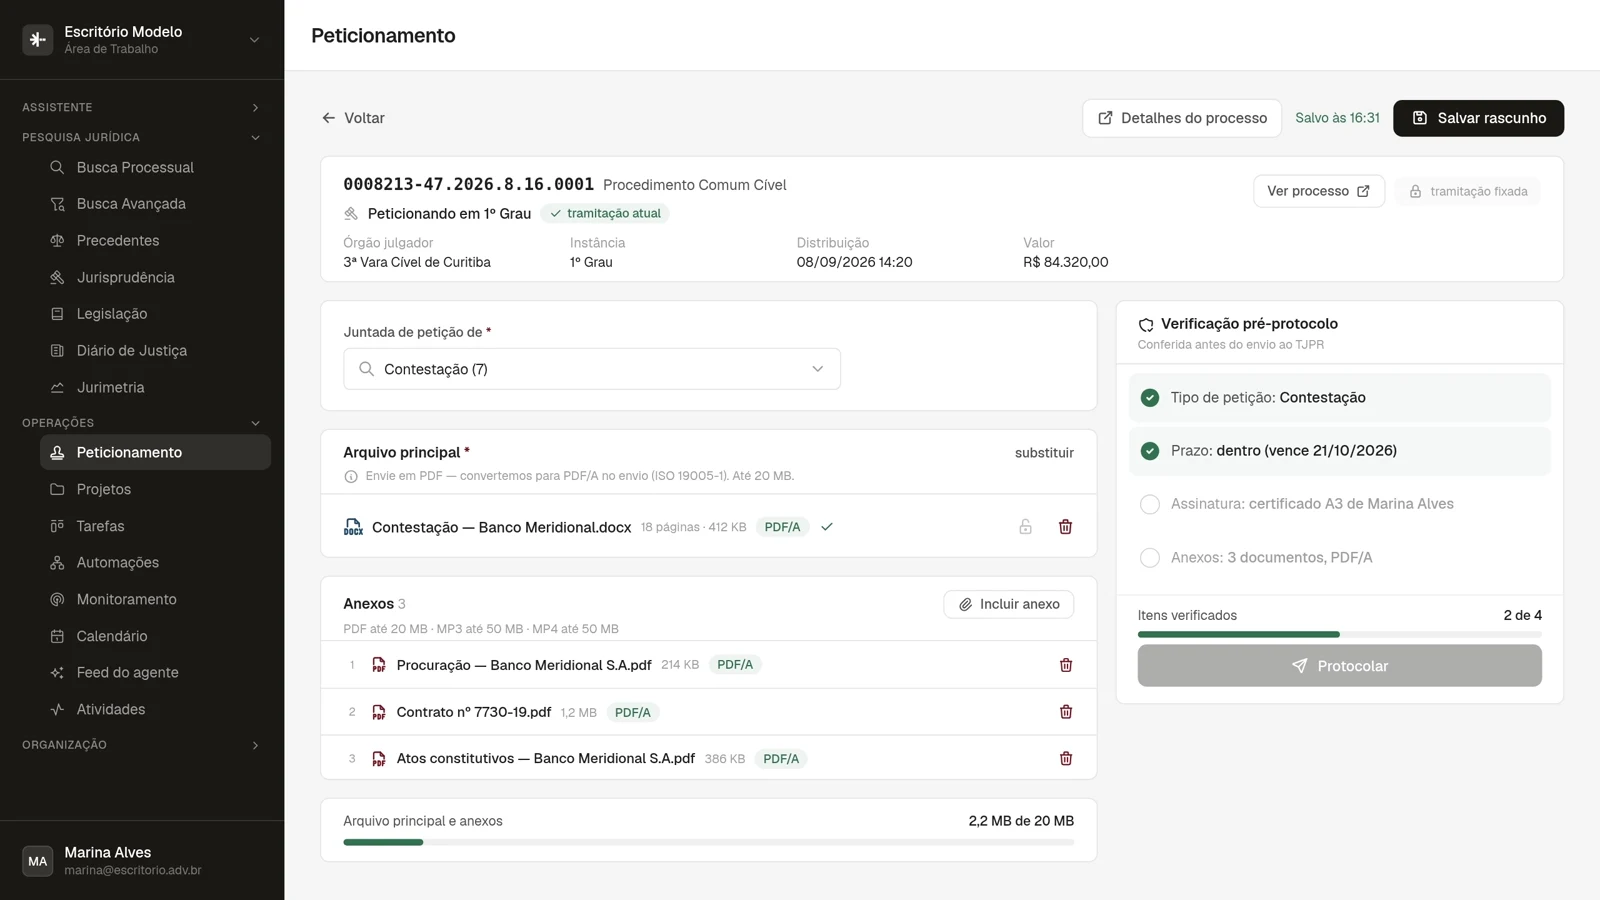This screenshot has height=900, width=1600.
Task: Open the Juntada de petição dropdown
Action: click(x=592, y=369)
